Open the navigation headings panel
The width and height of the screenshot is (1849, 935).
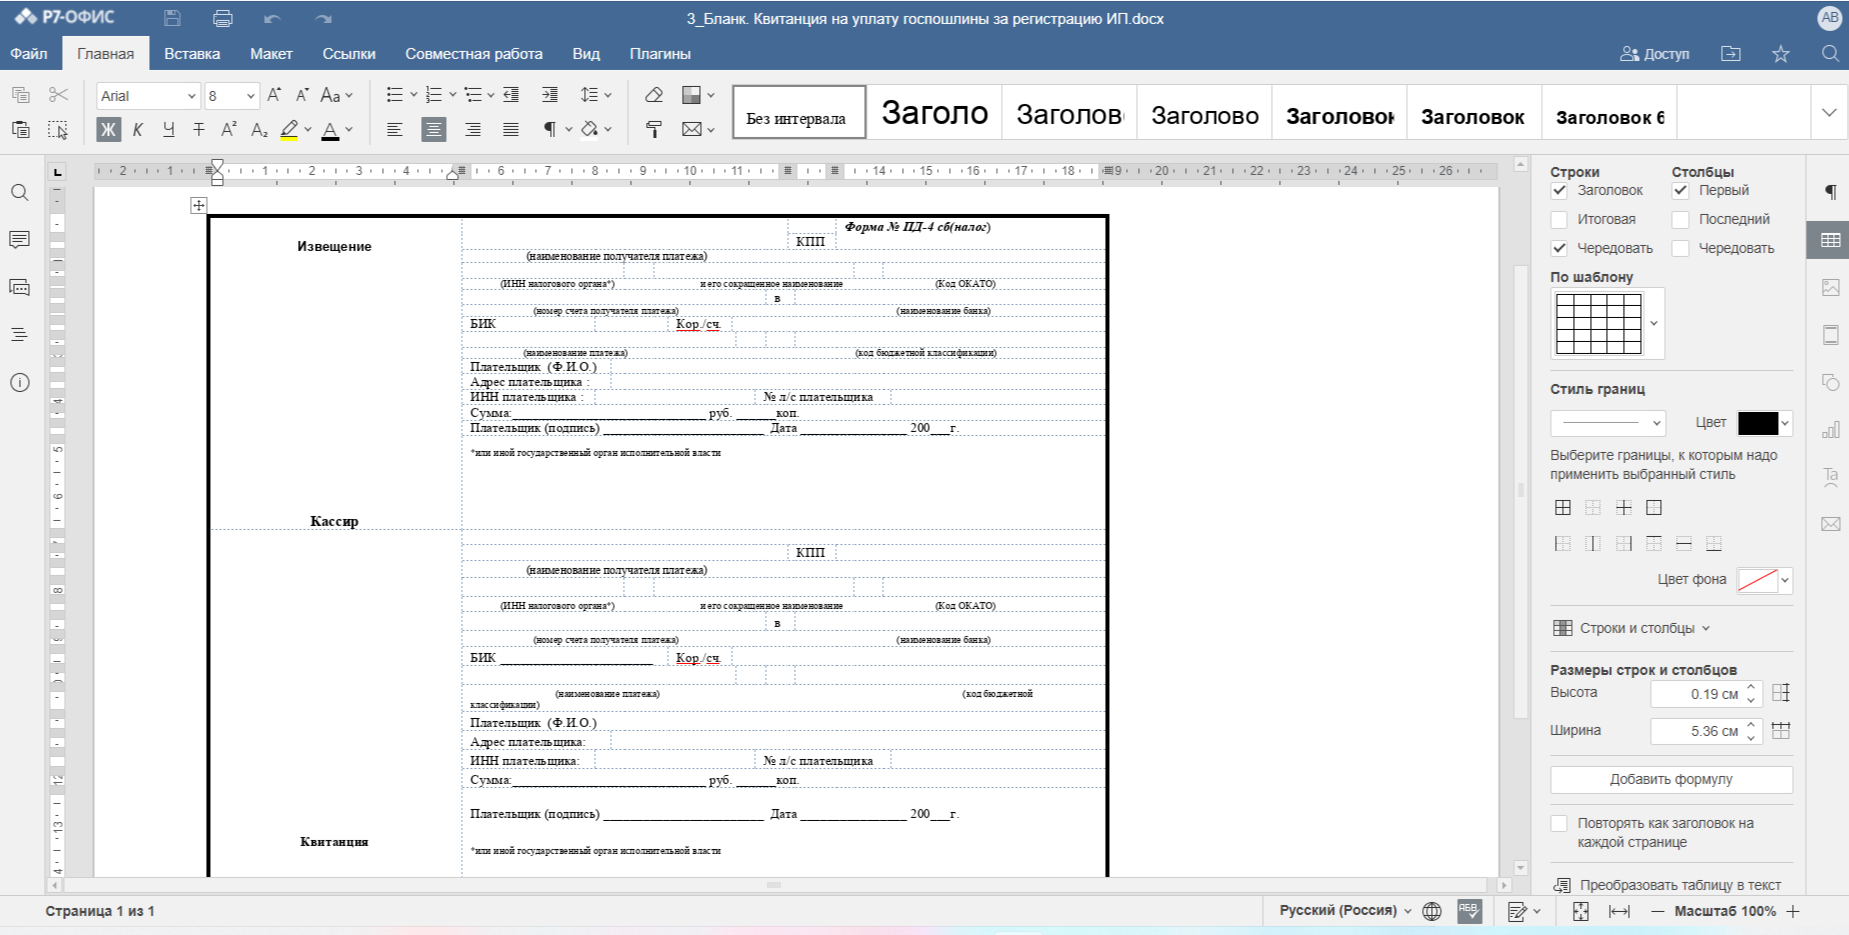tap(19, 335)
